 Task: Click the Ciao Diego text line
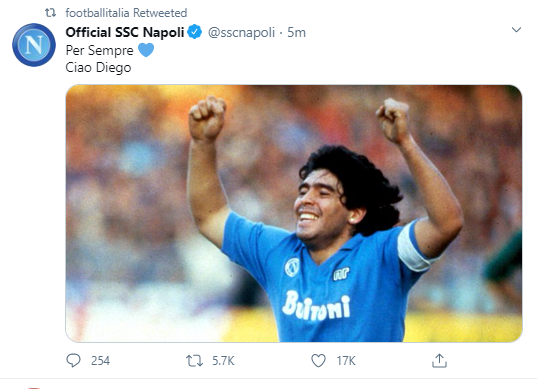[98, 67]
